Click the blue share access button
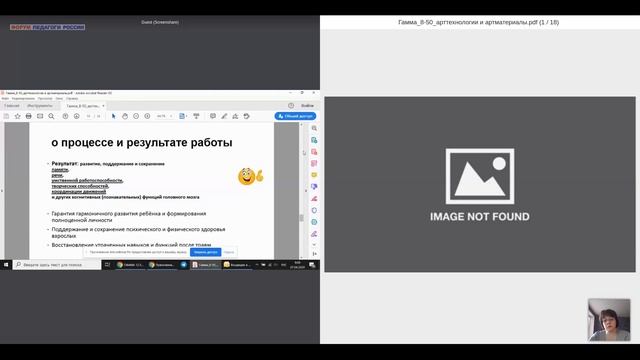Screen dimensions: 640x360 tap(296, 116)
